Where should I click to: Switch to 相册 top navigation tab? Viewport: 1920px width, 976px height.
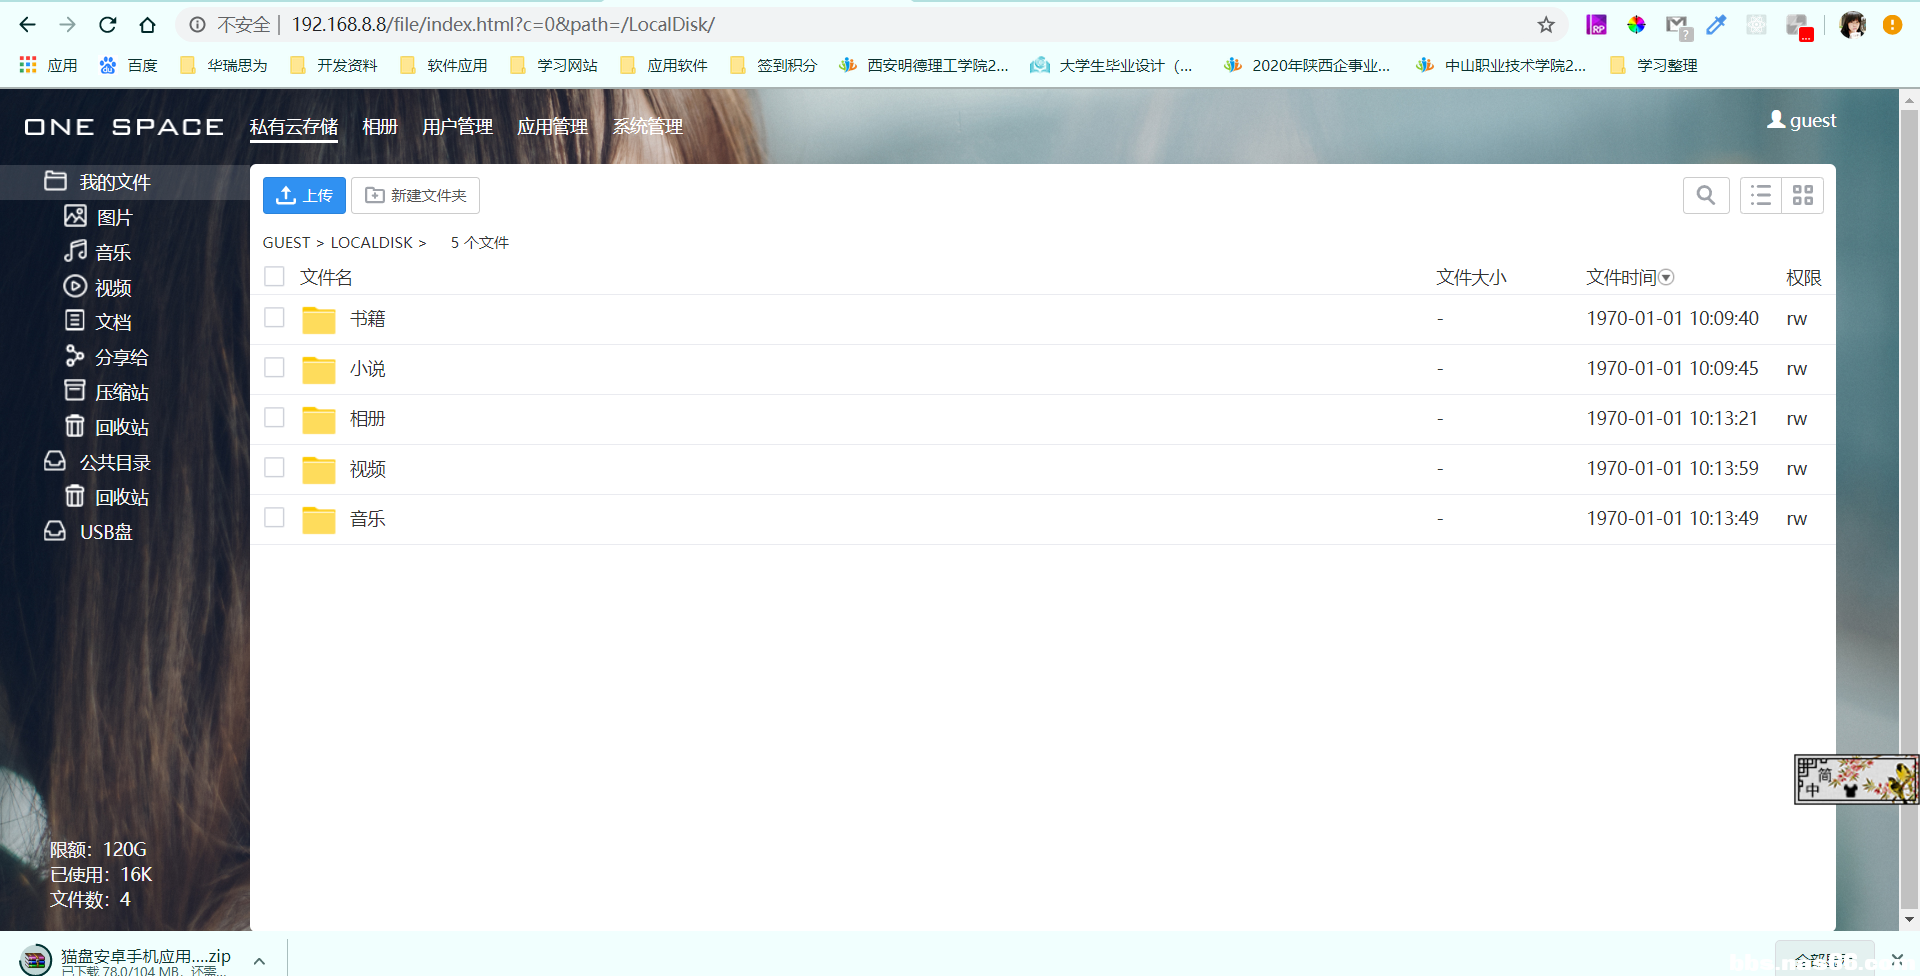[x=380, y=126]
